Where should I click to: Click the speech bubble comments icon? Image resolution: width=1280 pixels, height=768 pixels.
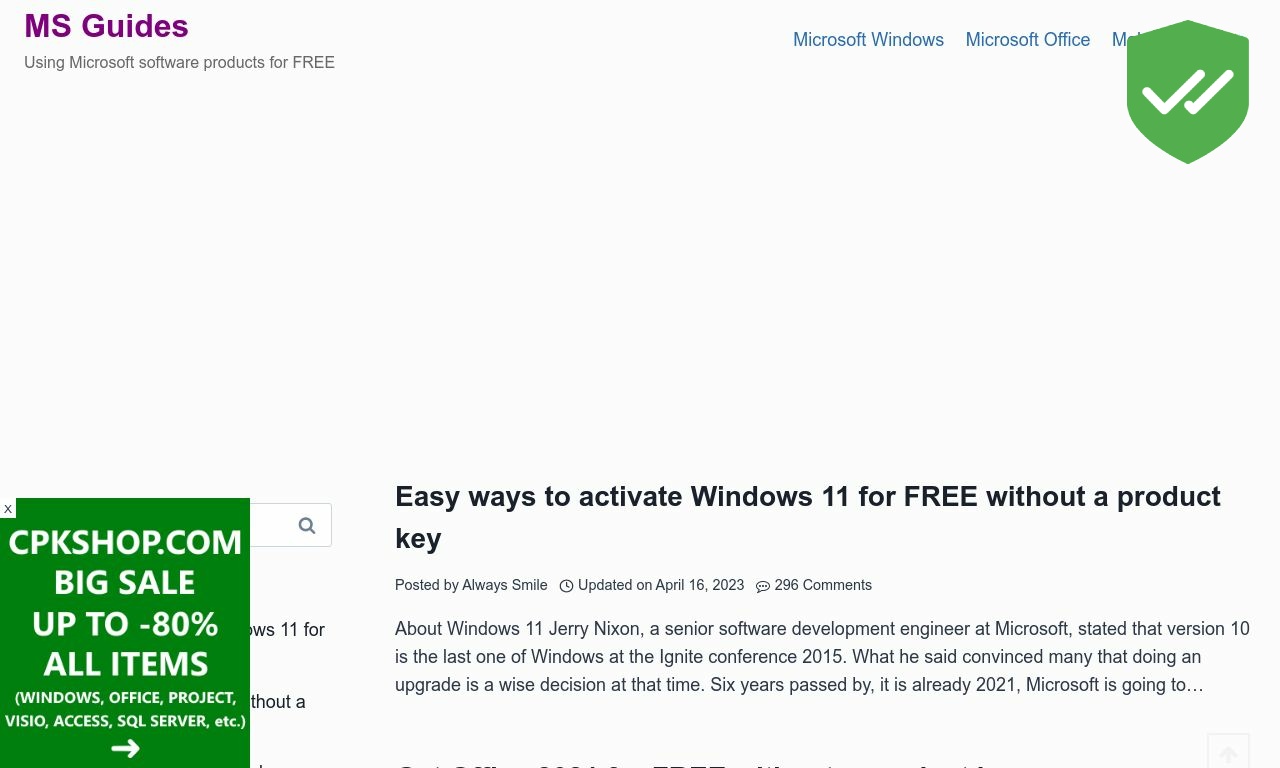coord(763,587)
